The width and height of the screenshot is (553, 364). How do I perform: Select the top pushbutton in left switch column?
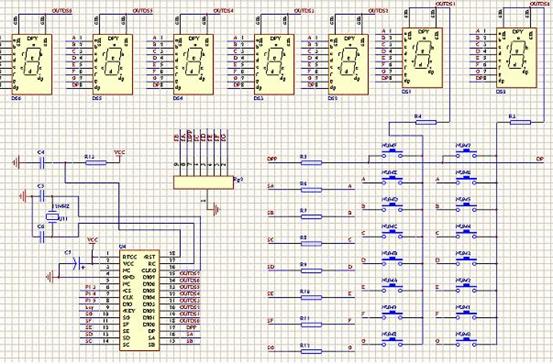pos(392,153)
